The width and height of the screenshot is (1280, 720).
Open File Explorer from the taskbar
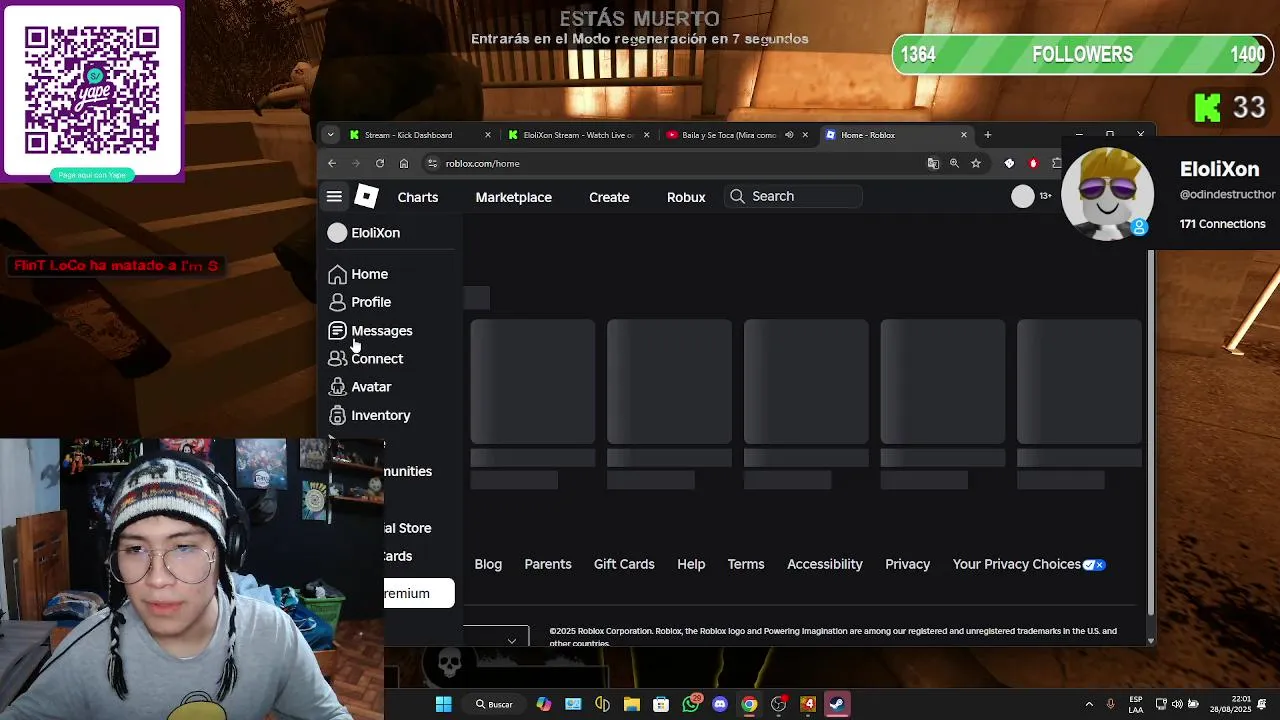tap(632, 704)
